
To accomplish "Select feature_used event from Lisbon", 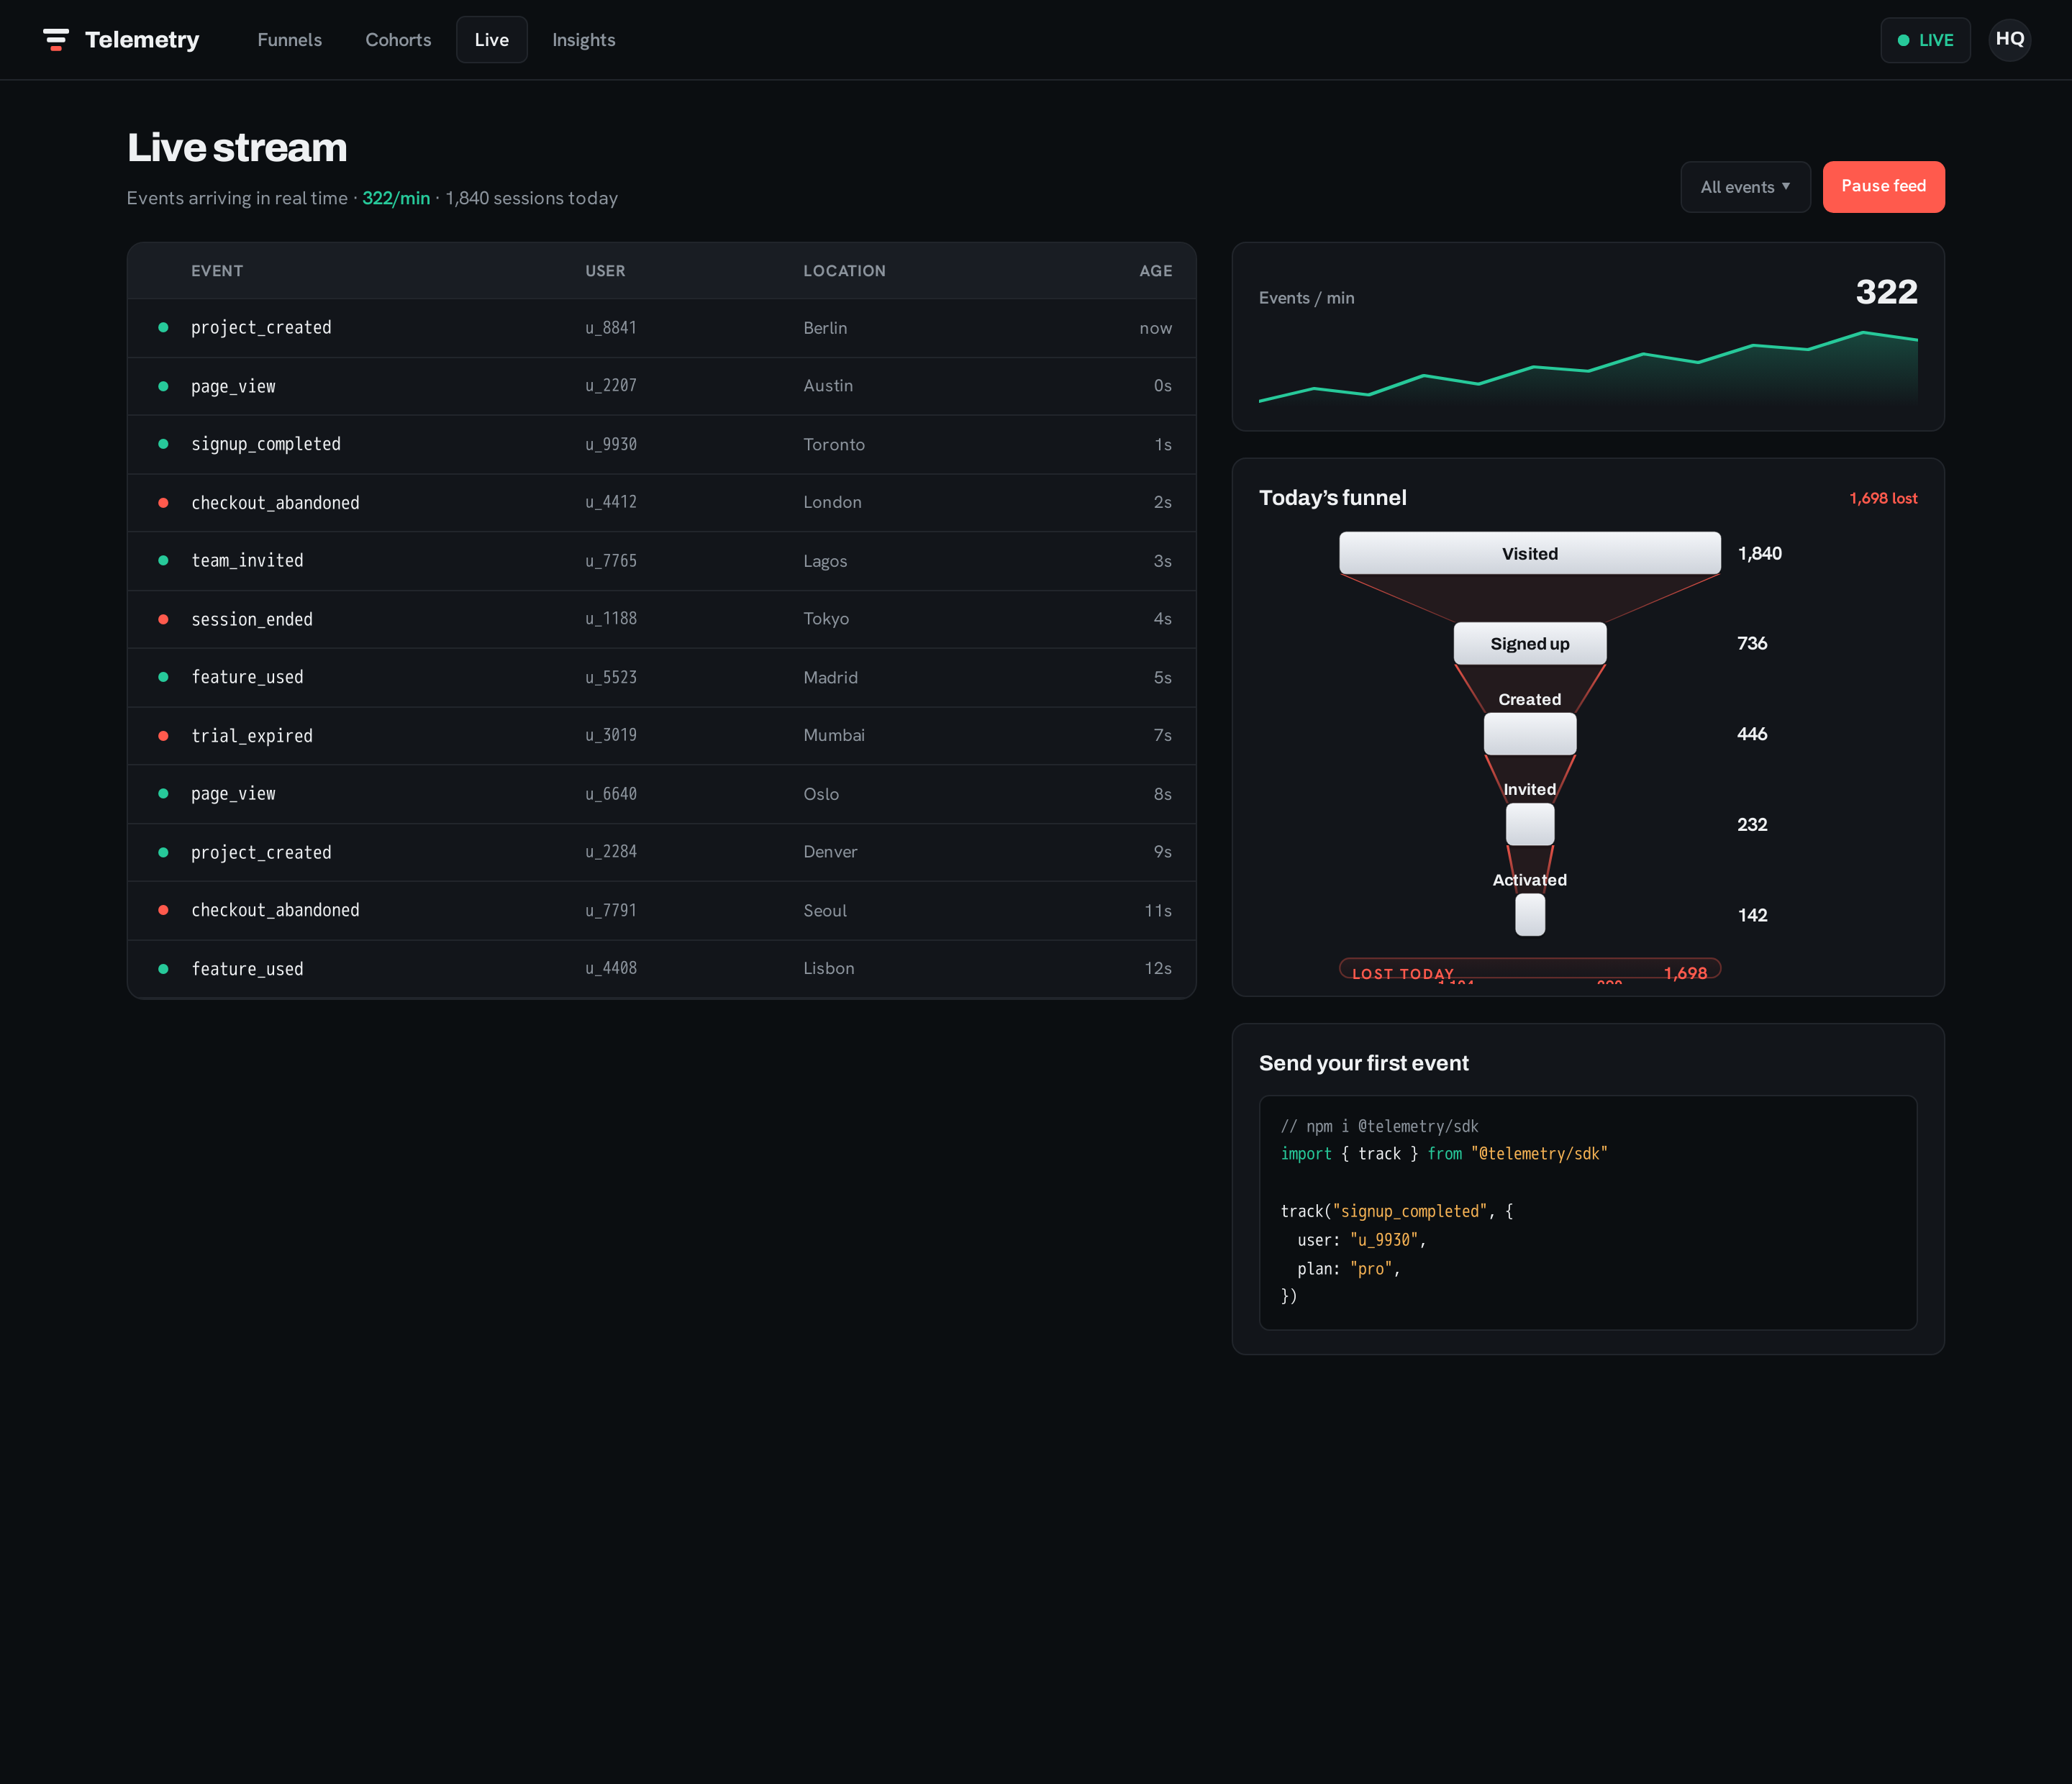I will [x=662, y=968].
